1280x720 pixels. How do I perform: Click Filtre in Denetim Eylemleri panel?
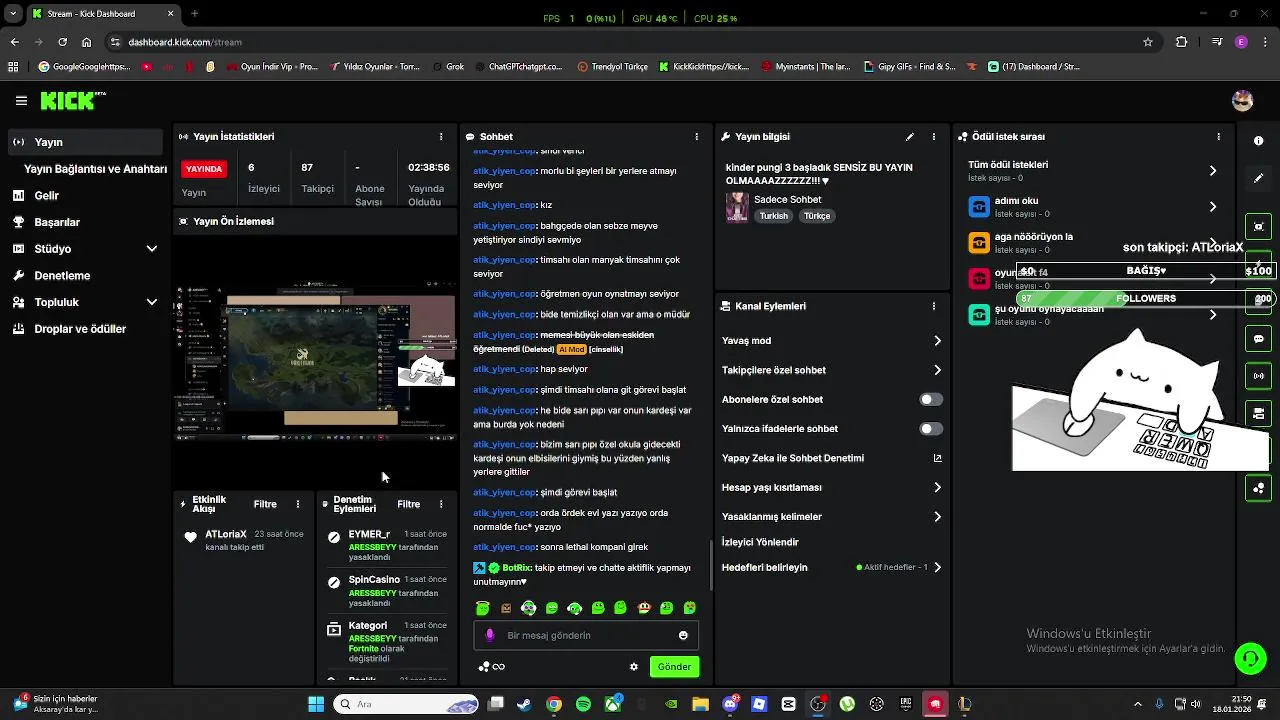[409, 504]
